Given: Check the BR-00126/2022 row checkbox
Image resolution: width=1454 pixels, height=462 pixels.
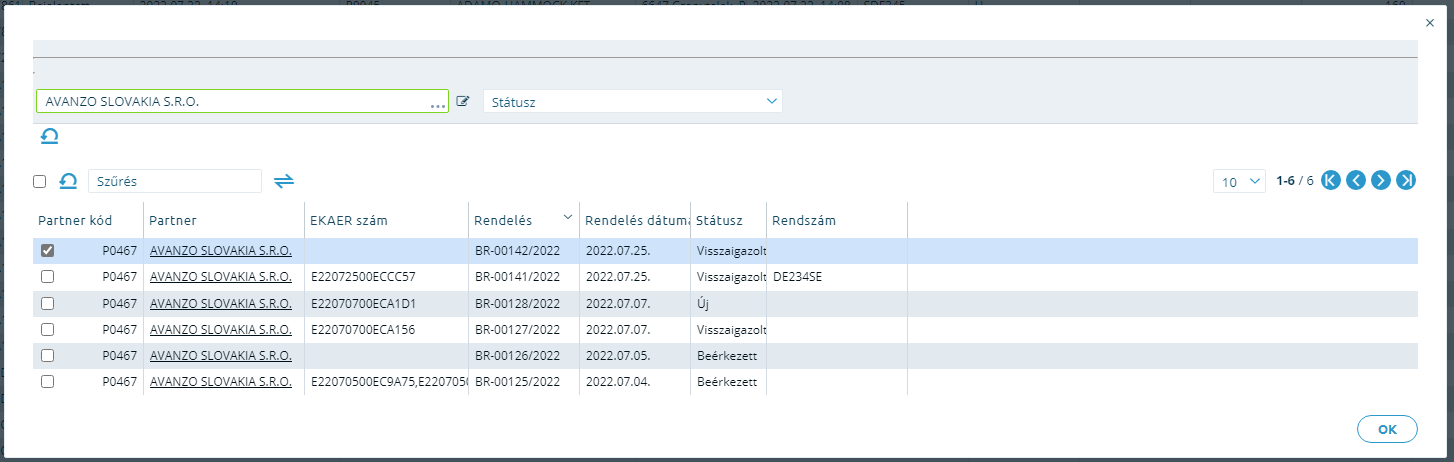Looking at the screenshot, I should tap(47, 356).
